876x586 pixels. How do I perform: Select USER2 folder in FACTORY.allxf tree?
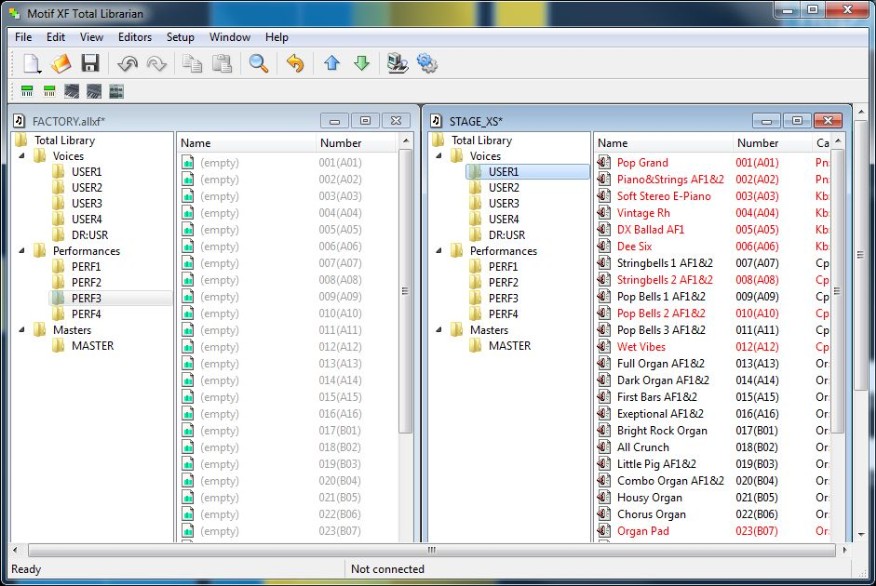point(87,188)
